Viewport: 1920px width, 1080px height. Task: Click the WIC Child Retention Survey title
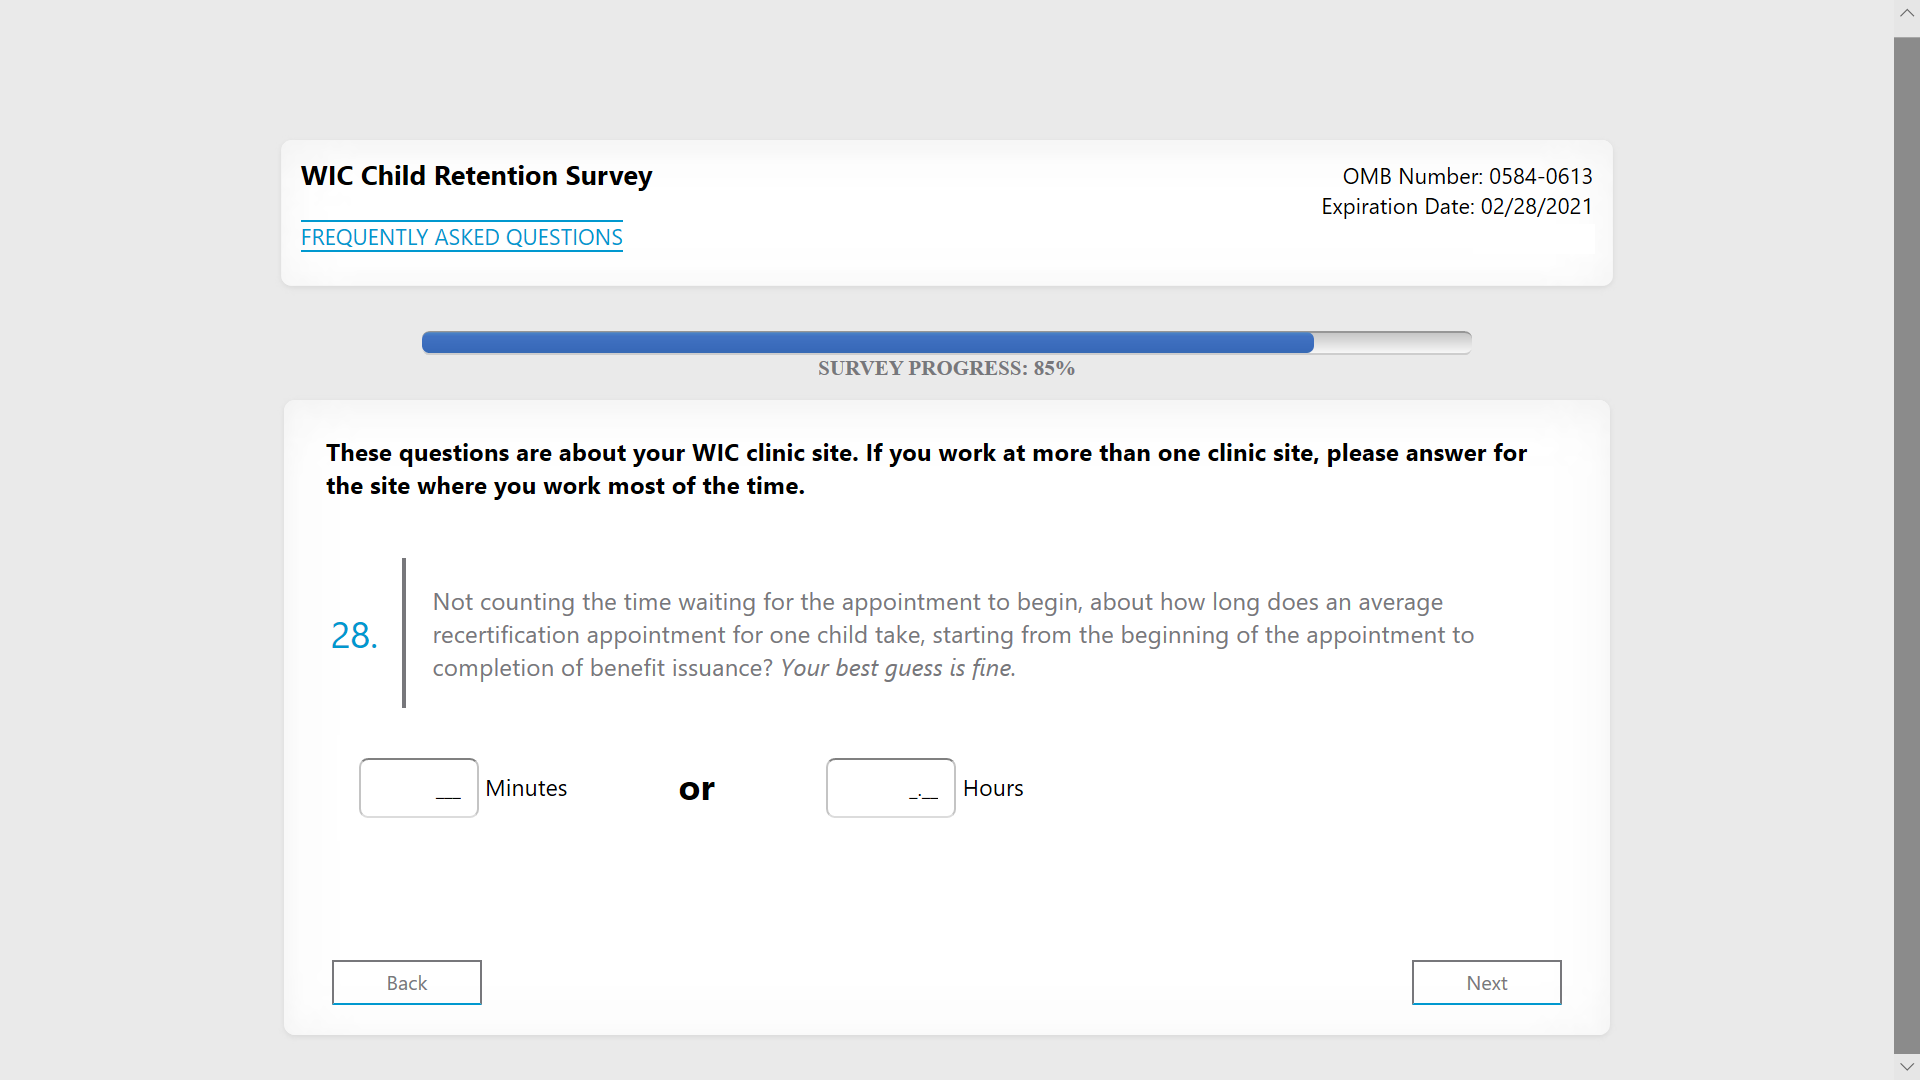click(x=476, y=176)
